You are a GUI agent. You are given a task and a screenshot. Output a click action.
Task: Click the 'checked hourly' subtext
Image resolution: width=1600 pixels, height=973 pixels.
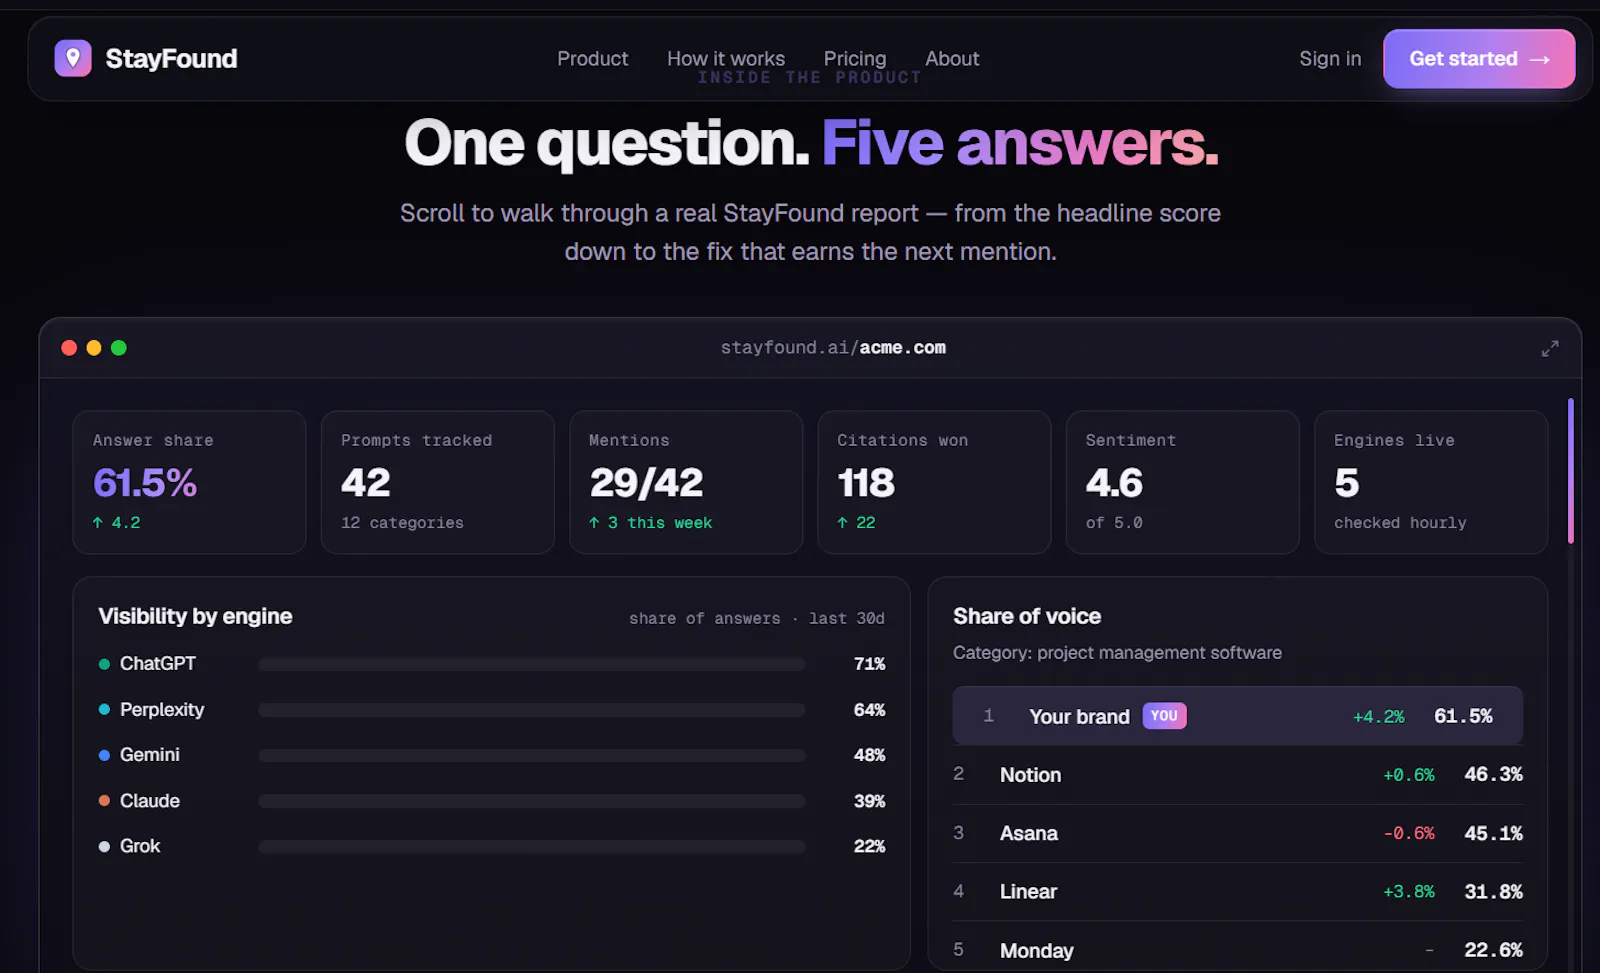point(1400,523)
